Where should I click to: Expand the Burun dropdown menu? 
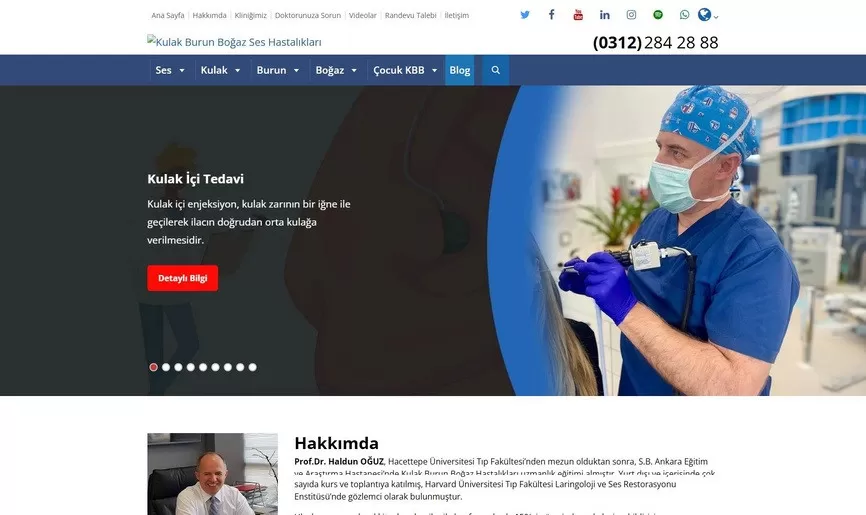click(x=277, y=70)
